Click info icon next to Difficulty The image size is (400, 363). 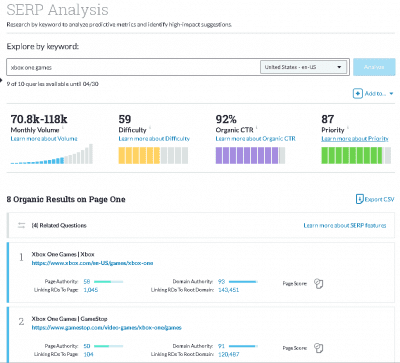click(x=150, y=127)
